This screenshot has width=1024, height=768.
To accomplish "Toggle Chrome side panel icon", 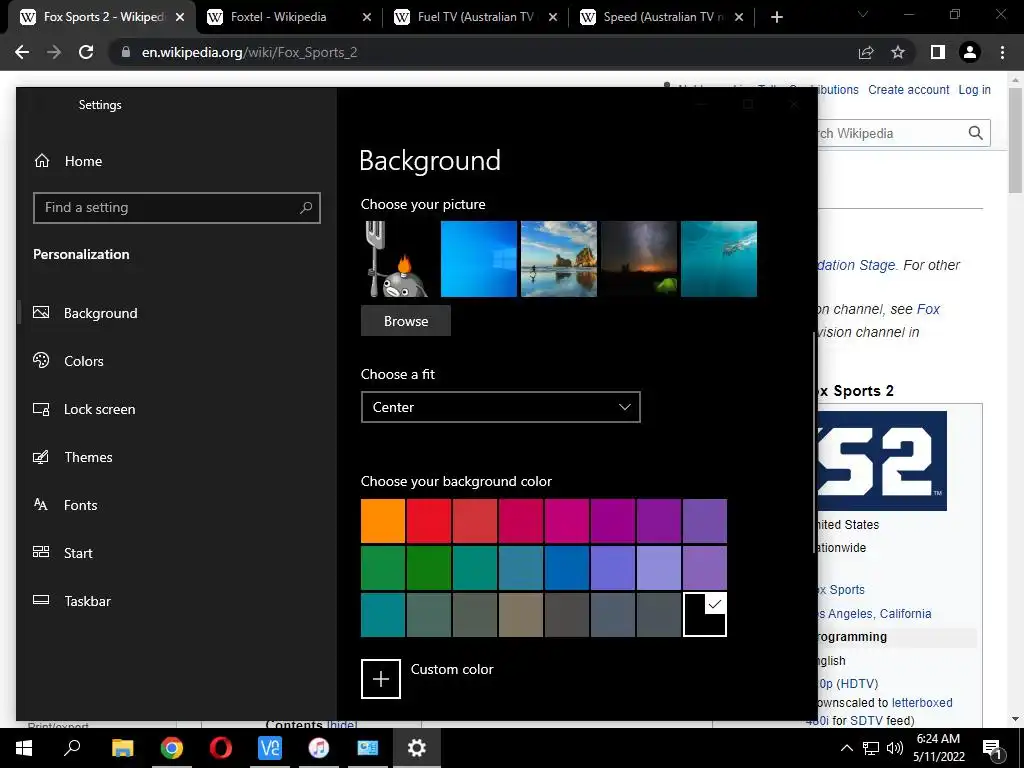I will pos(938,52).
